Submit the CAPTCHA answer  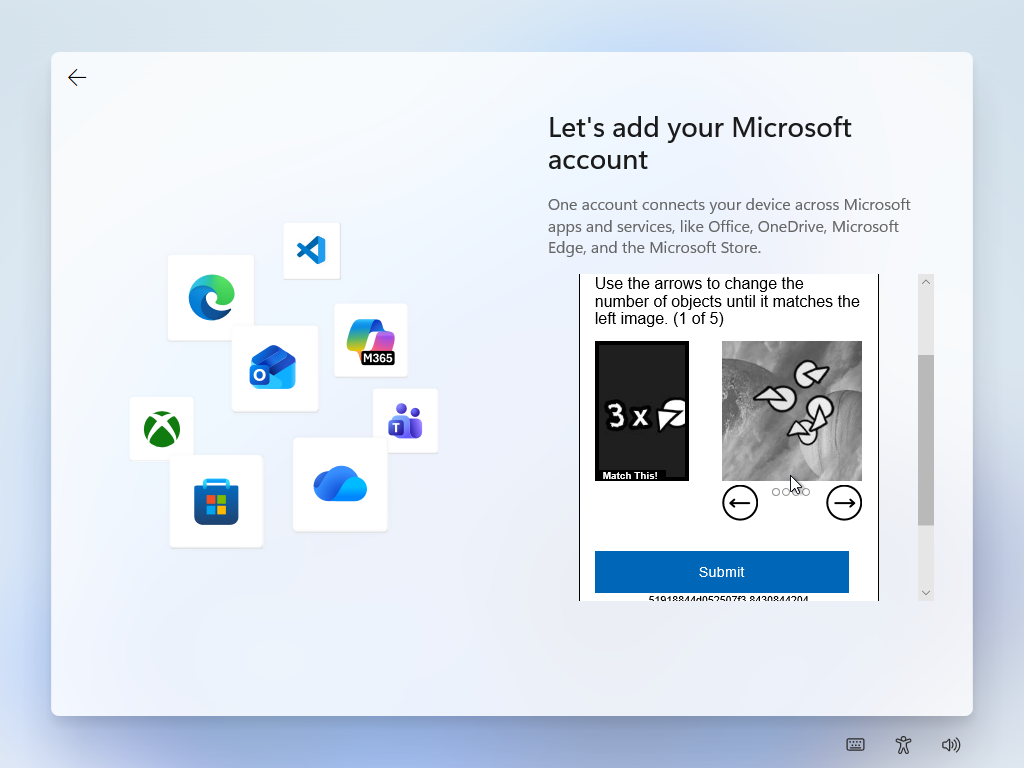pos(721,572)
